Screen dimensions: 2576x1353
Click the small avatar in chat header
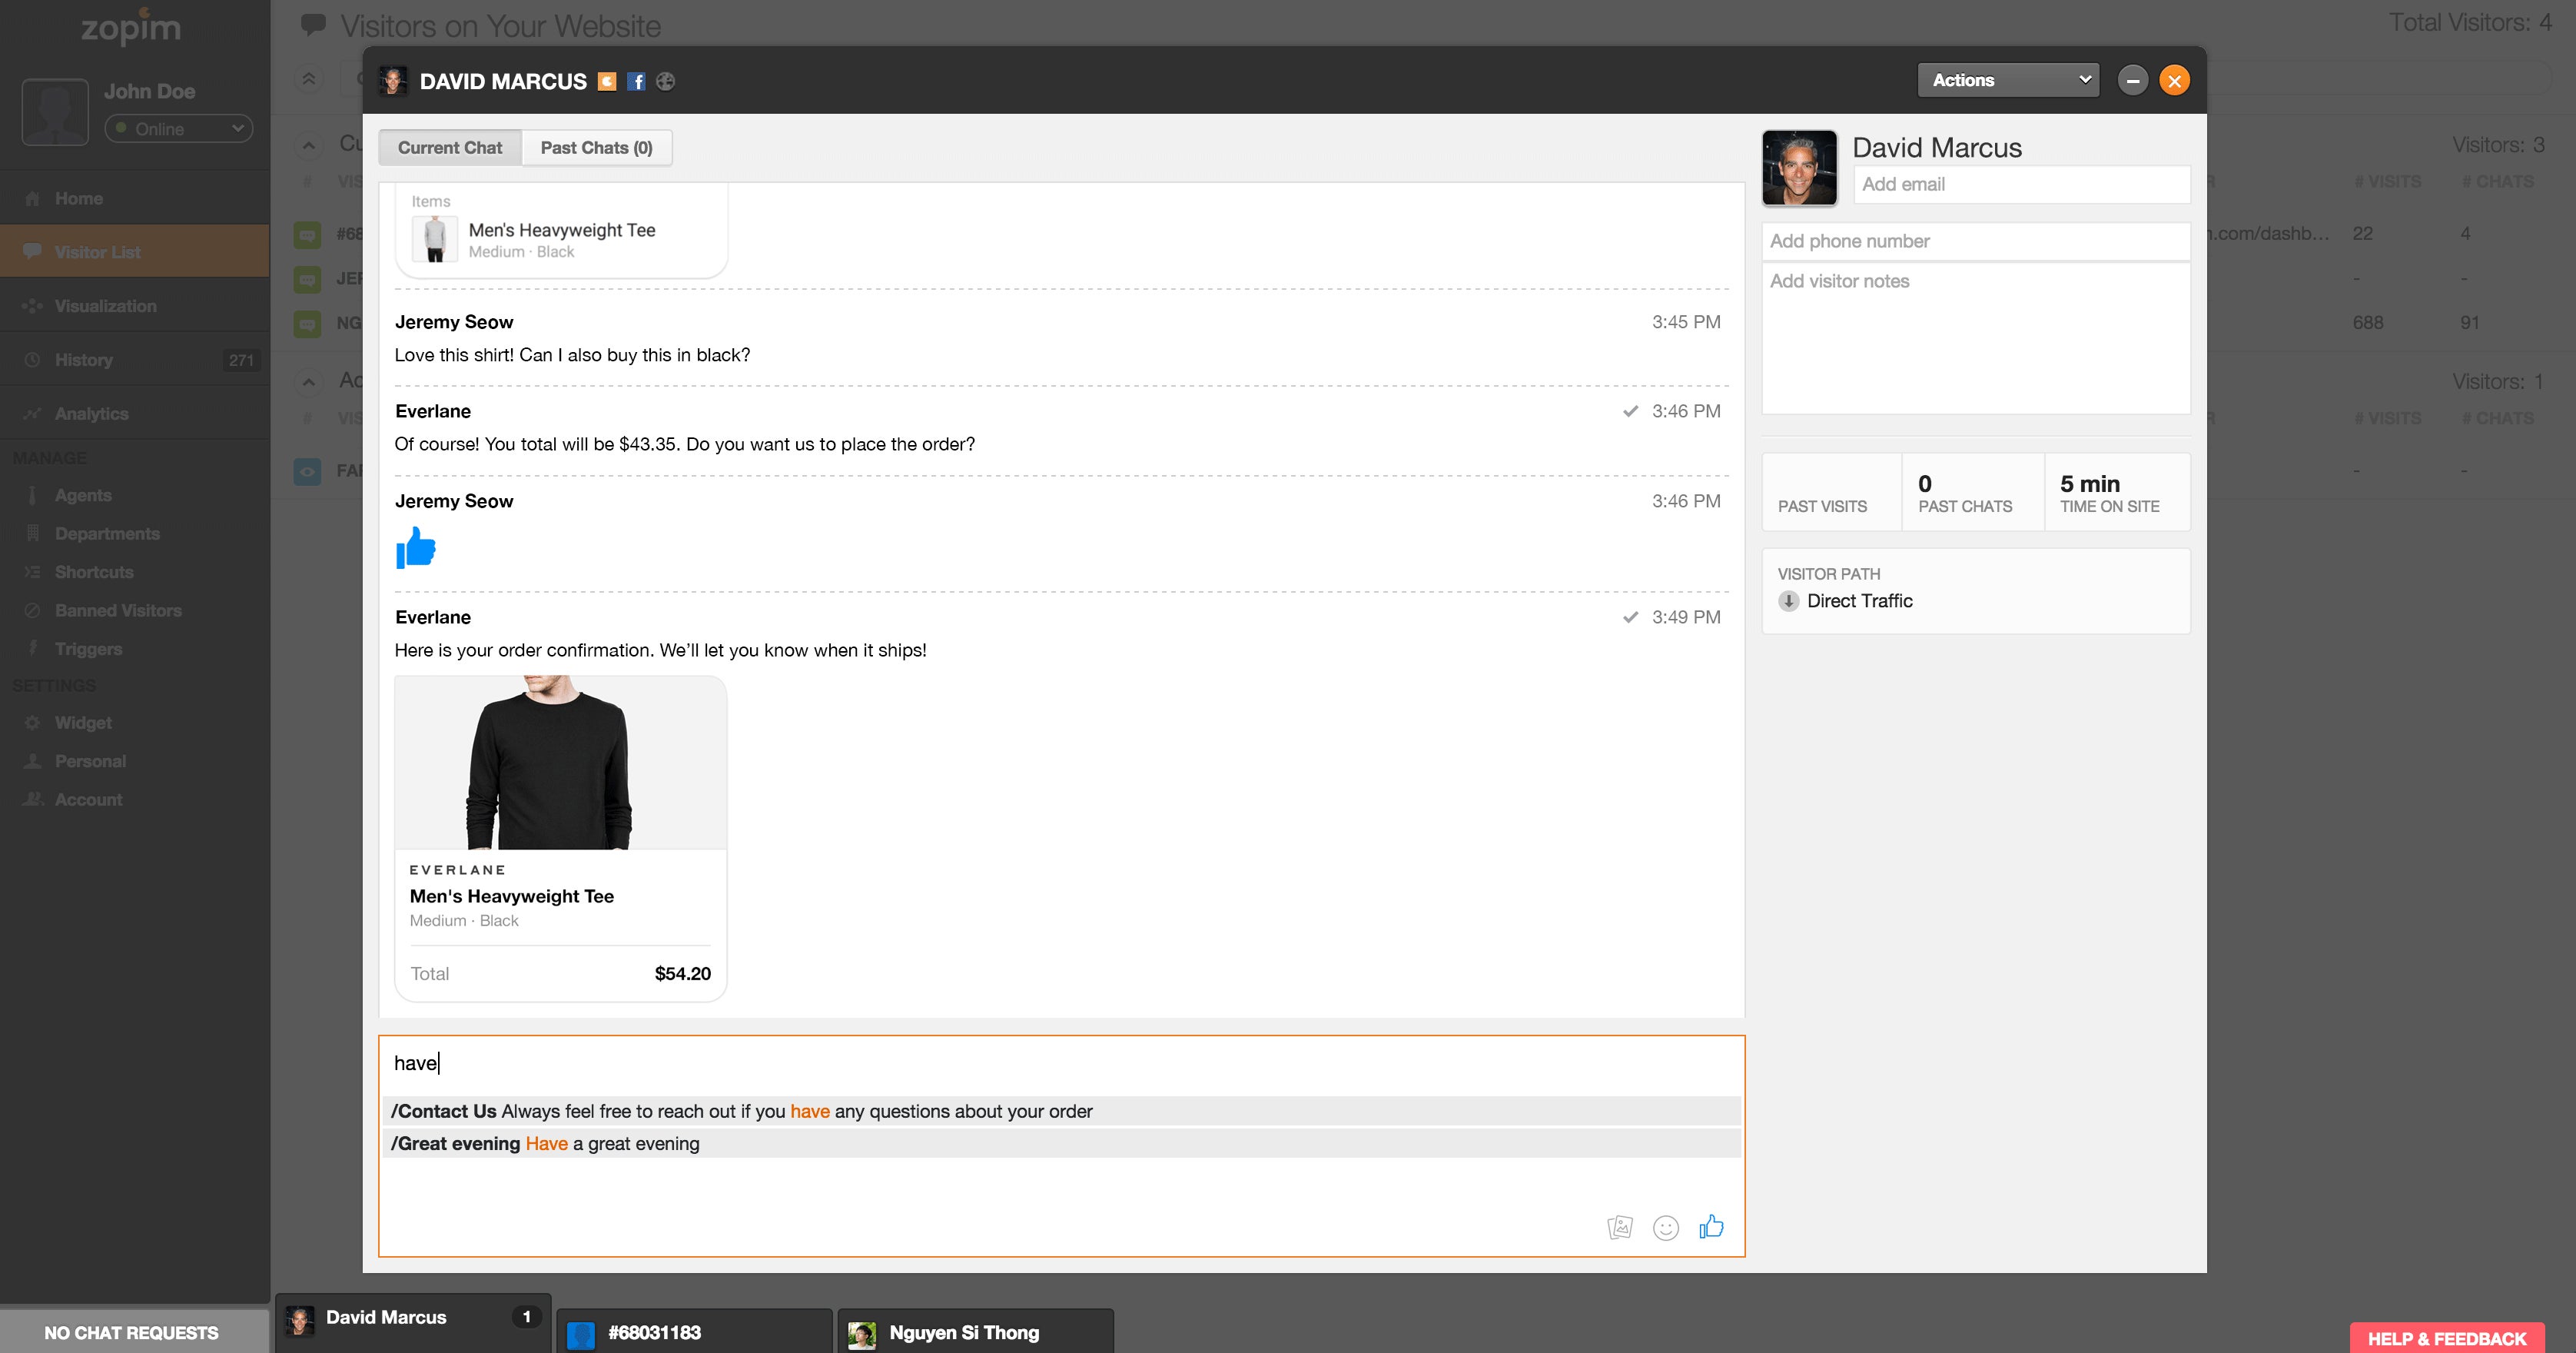(393, 81)
